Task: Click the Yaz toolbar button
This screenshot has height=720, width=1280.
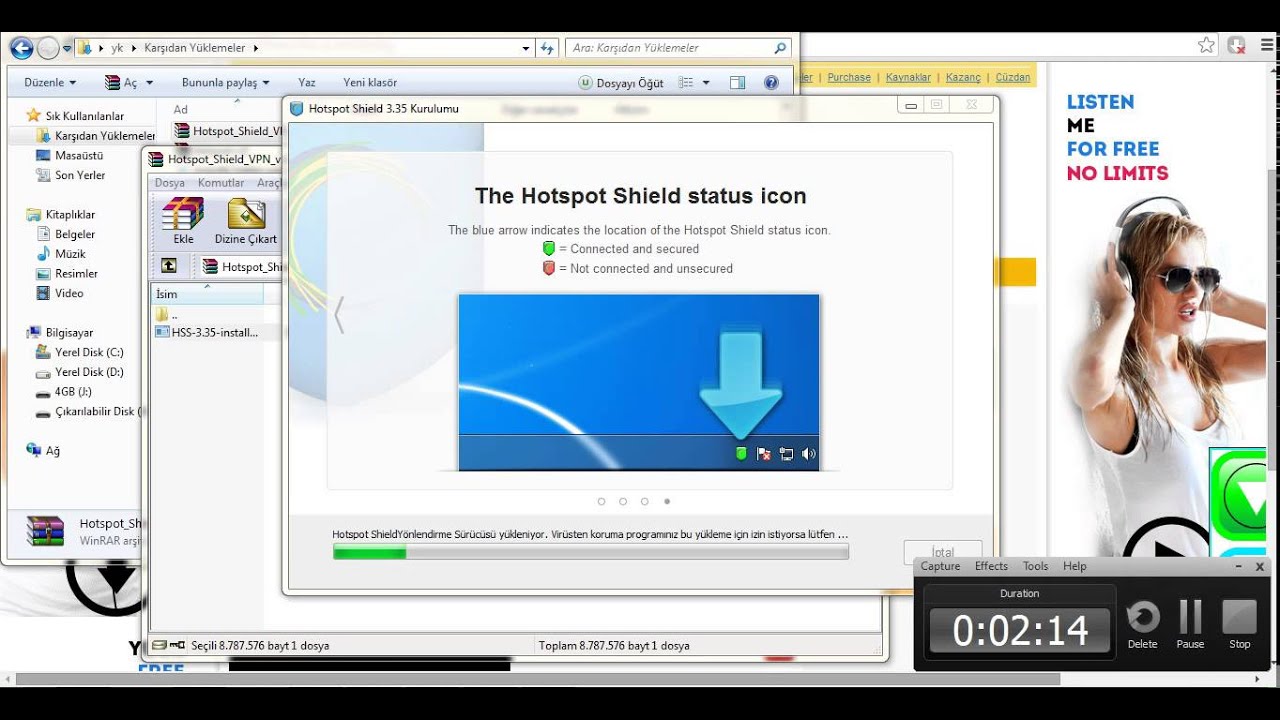Action: 307,83
